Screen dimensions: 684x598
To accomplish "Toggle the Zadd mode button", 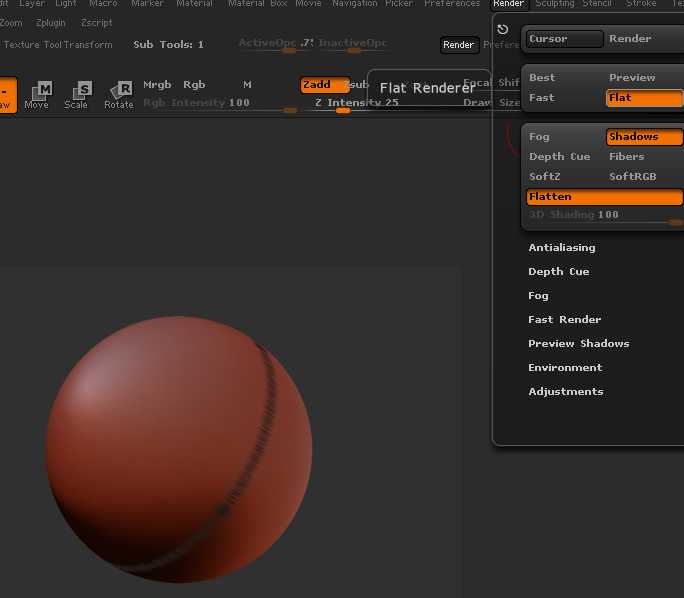I will coord(322,85).
